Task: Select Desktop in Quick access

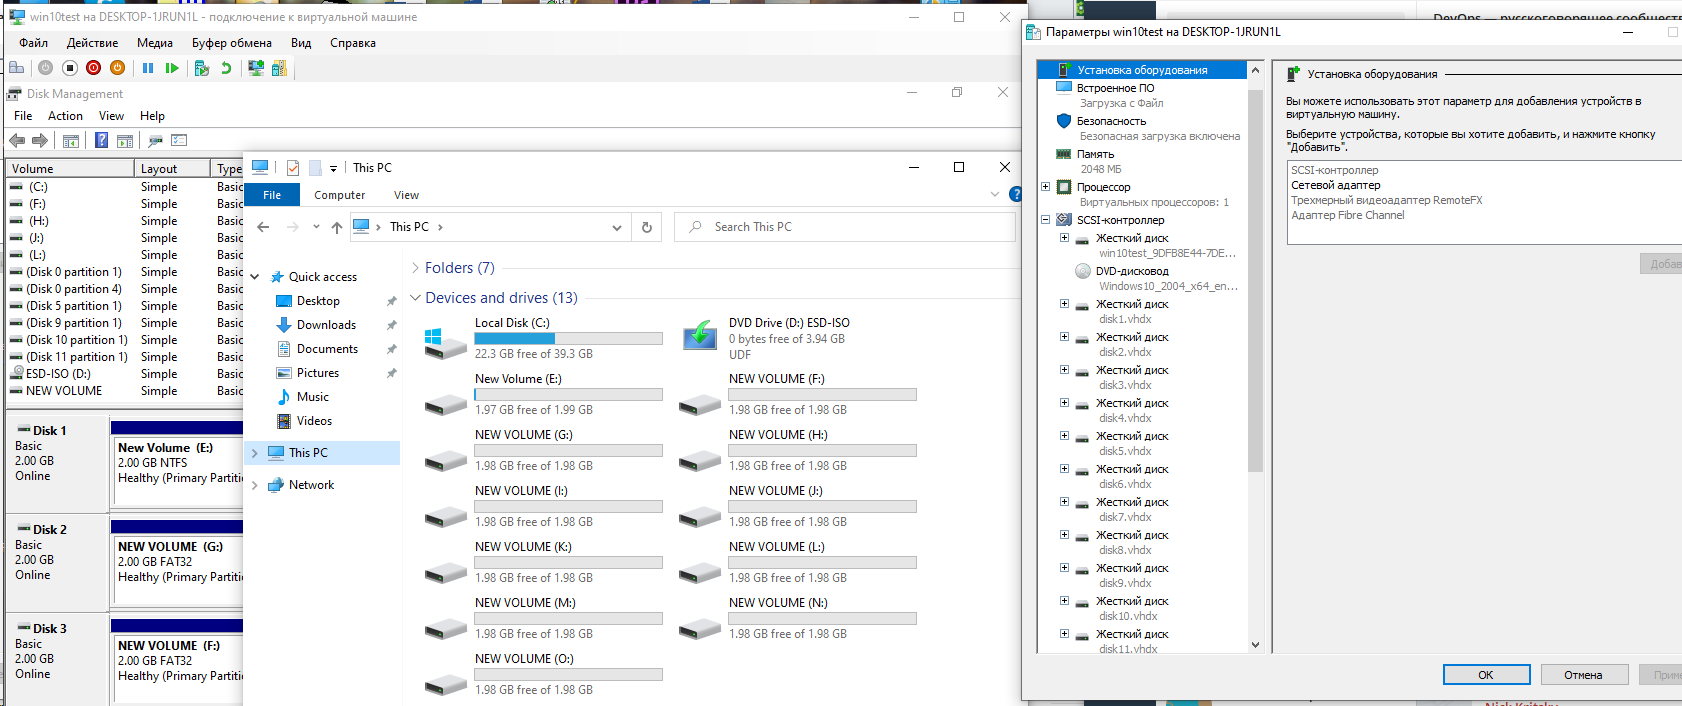Action: pyautogui.click(x=318, y=301)
